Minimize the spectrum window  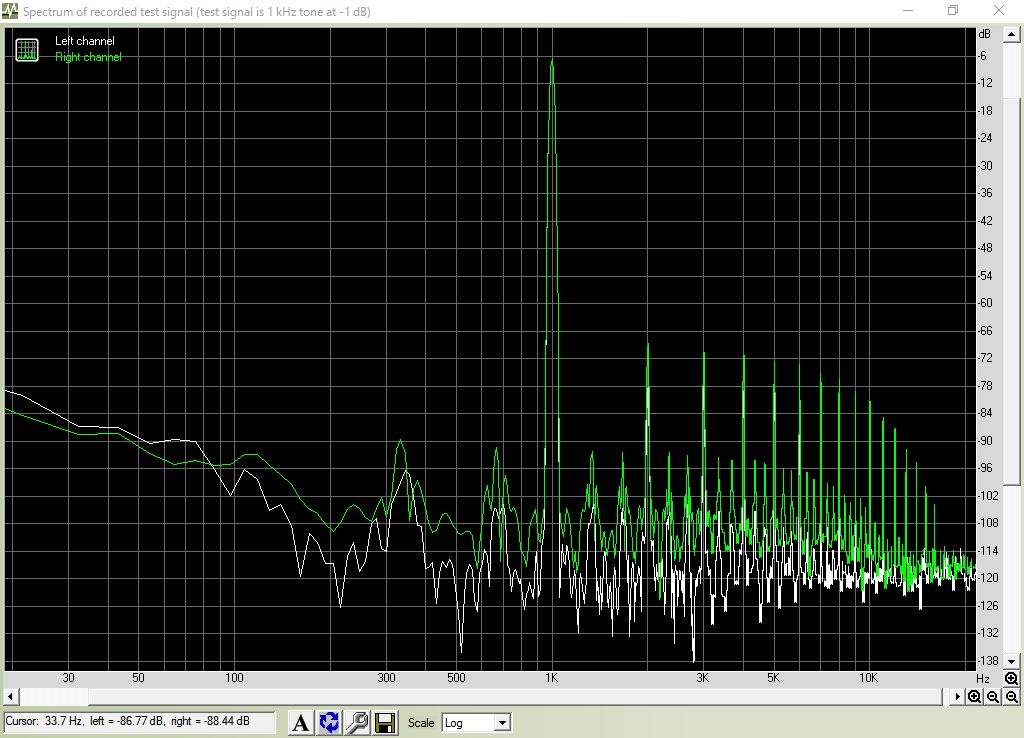pos(908,10)
